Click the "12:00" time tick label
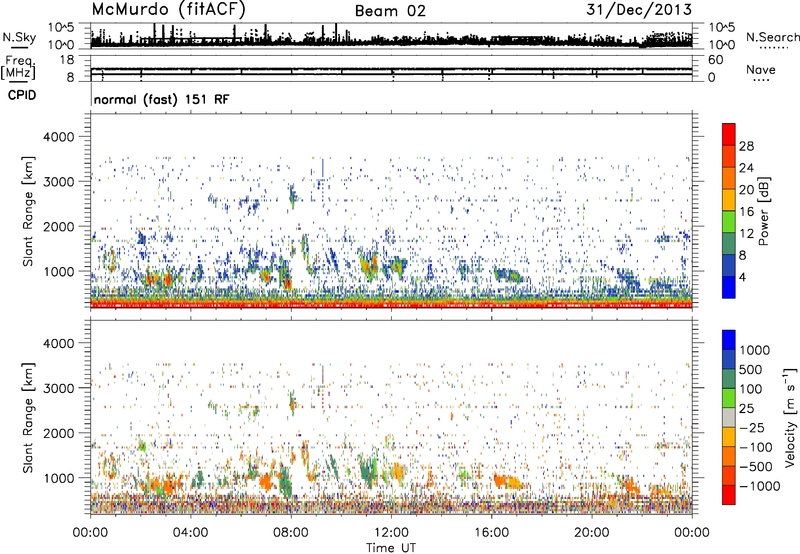The height and width of the screenshot is (554, 800). [x=391, y=533]
